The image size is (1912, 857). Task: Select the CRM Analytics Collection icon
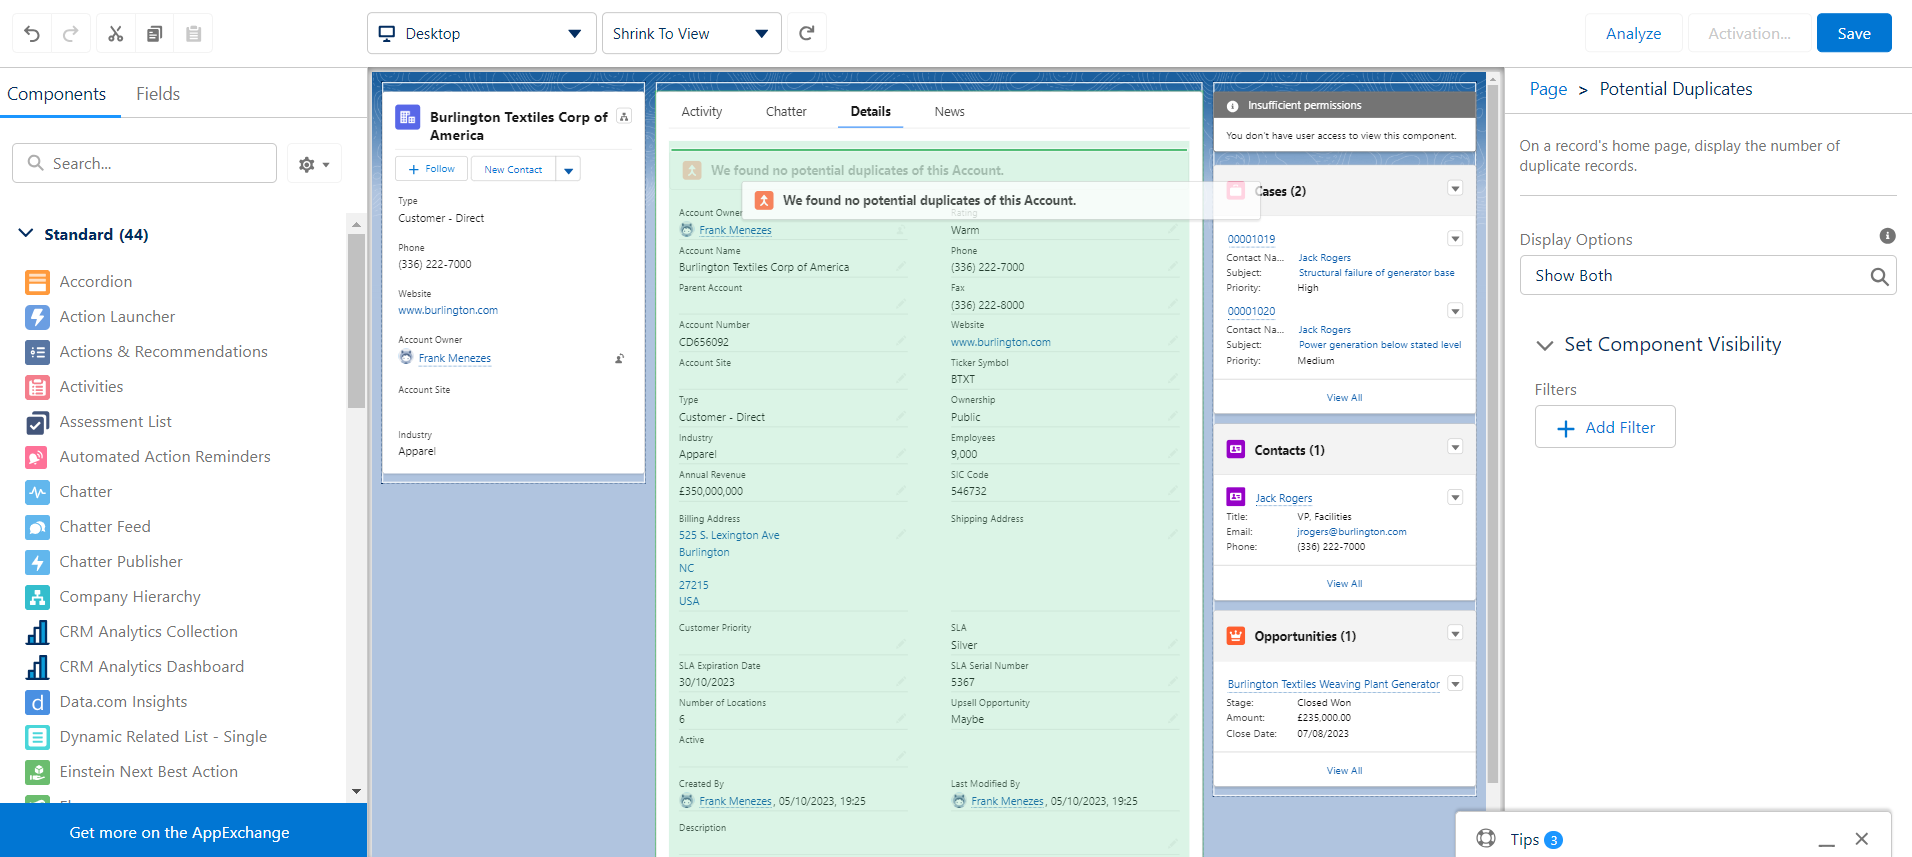click(37, 632)
